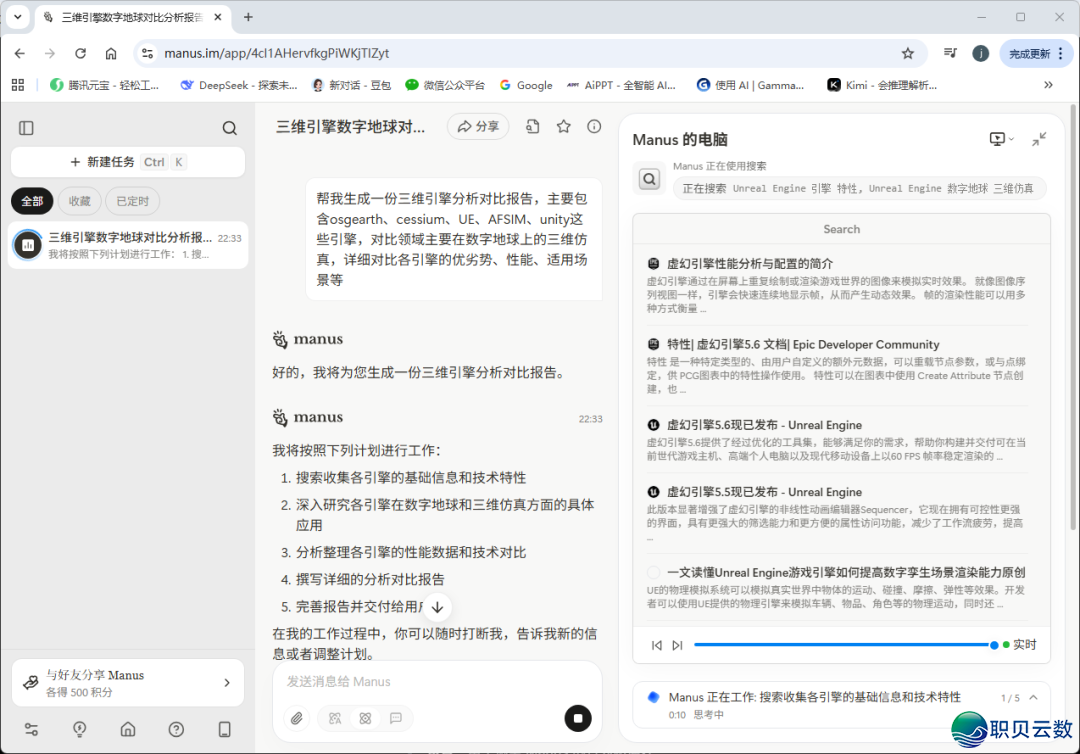Open browser home page

coord(111,54)
